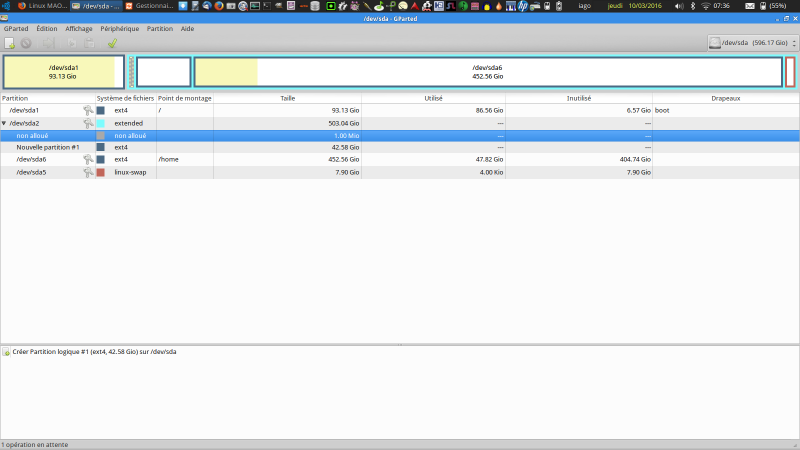Click the key icon on /dev/sda1 row
800x450 pixels.
pyautogui.click(x=88, y=110)
